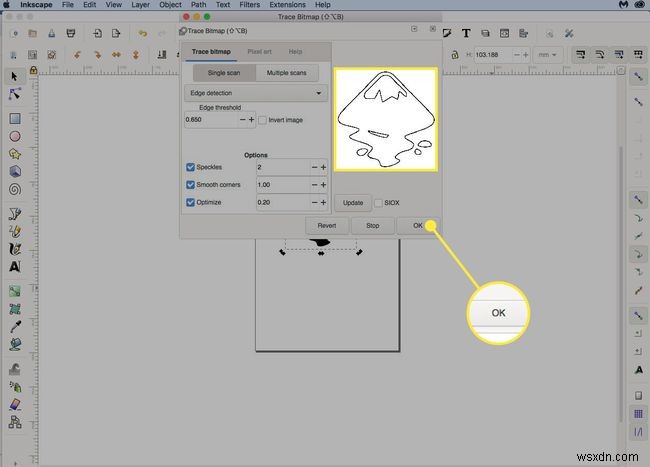Select the Node edit tool
Viewport: 650px width, 467px height.
click(15, 94)
